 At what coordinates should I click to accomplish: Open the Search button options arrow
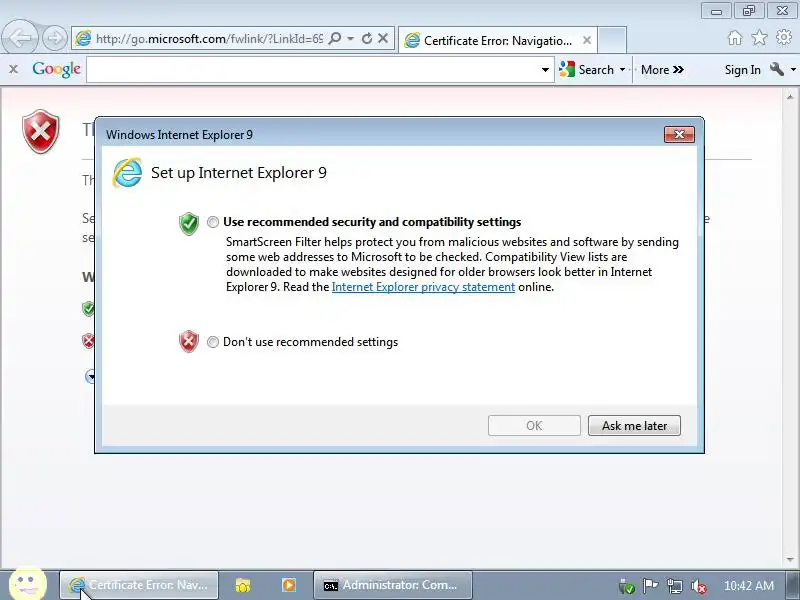[622, 70]
